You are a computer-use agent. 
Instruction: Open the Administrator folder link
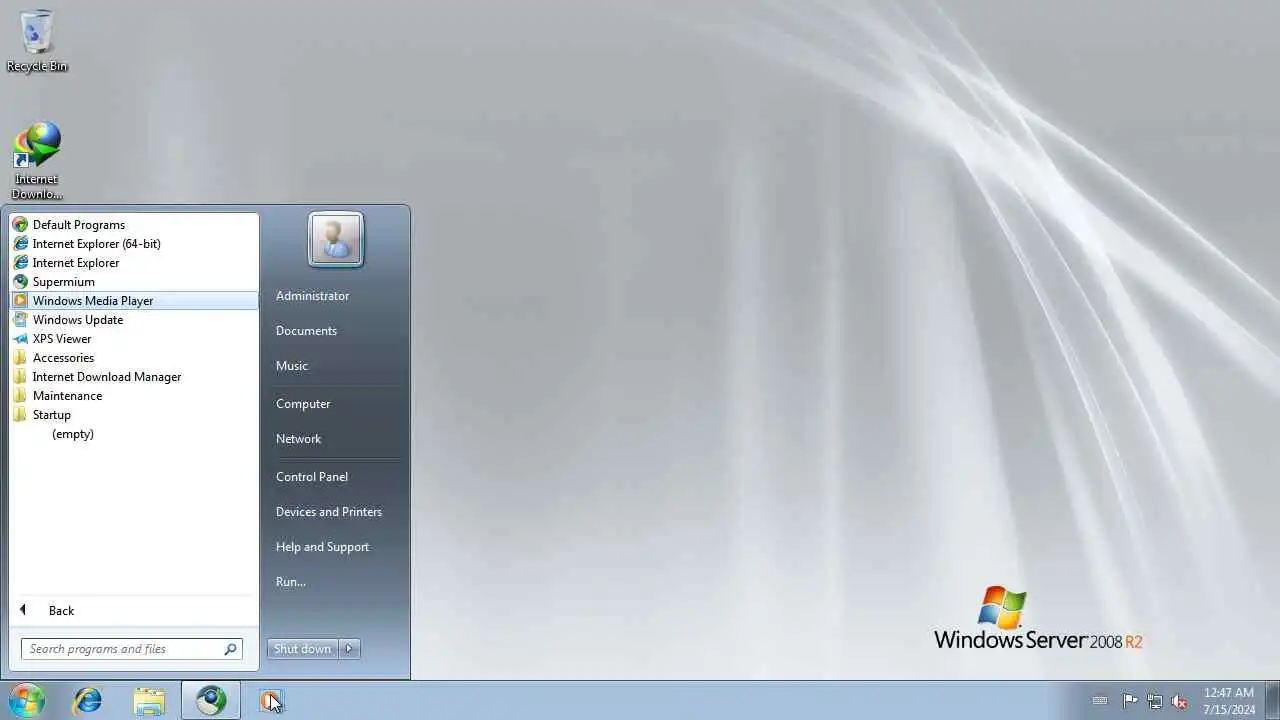point(313,296)
